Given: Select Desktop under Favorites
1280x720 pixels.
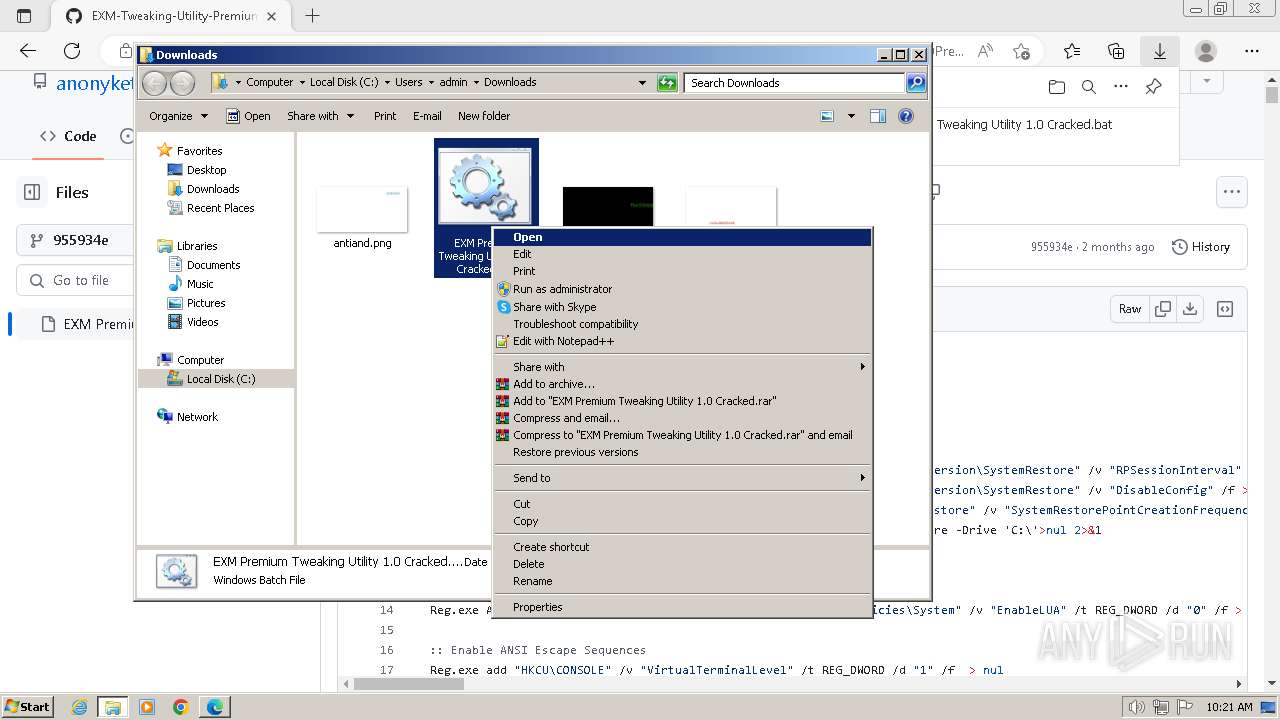Looking at the screenshot, I should tap(206, 170).
